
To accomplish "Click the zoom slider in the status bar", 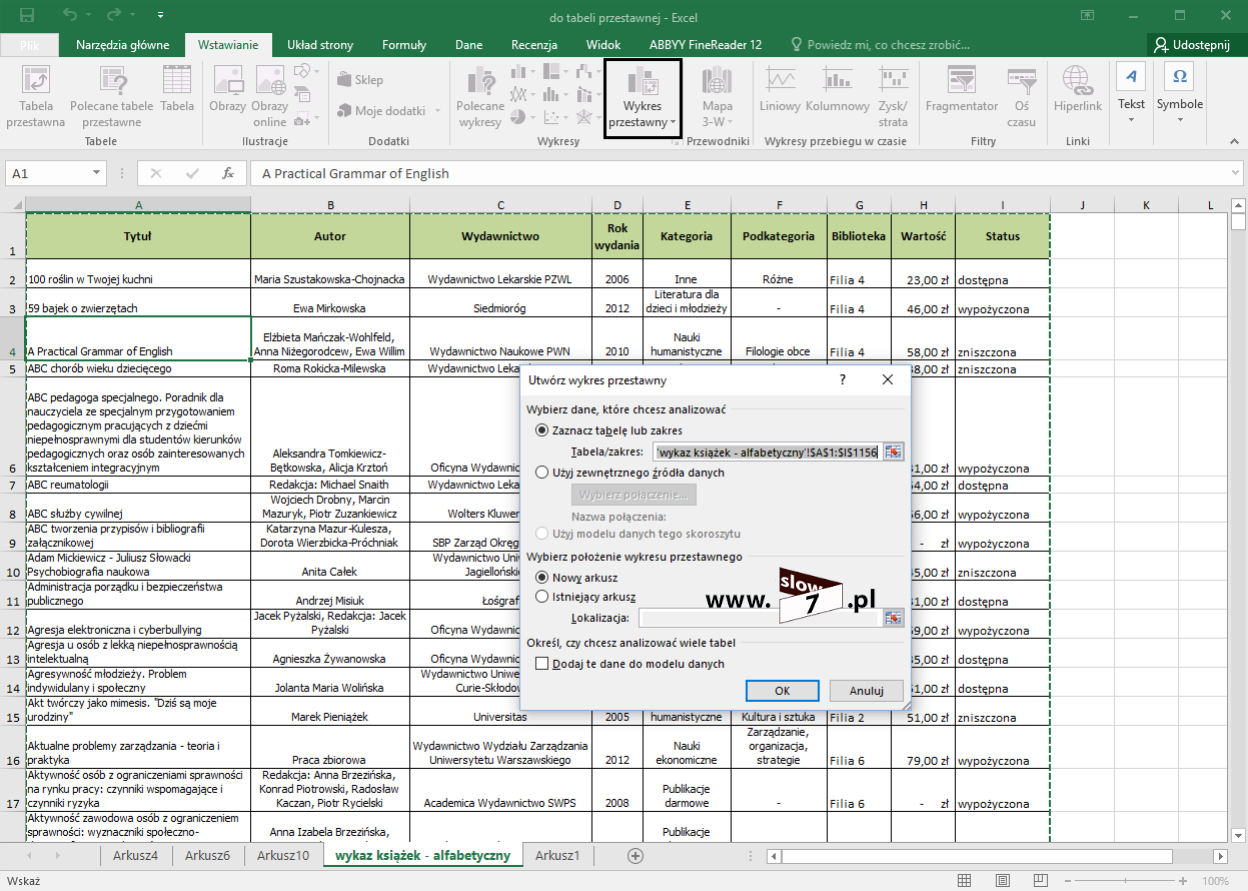I will click(x=1123, y=881).
